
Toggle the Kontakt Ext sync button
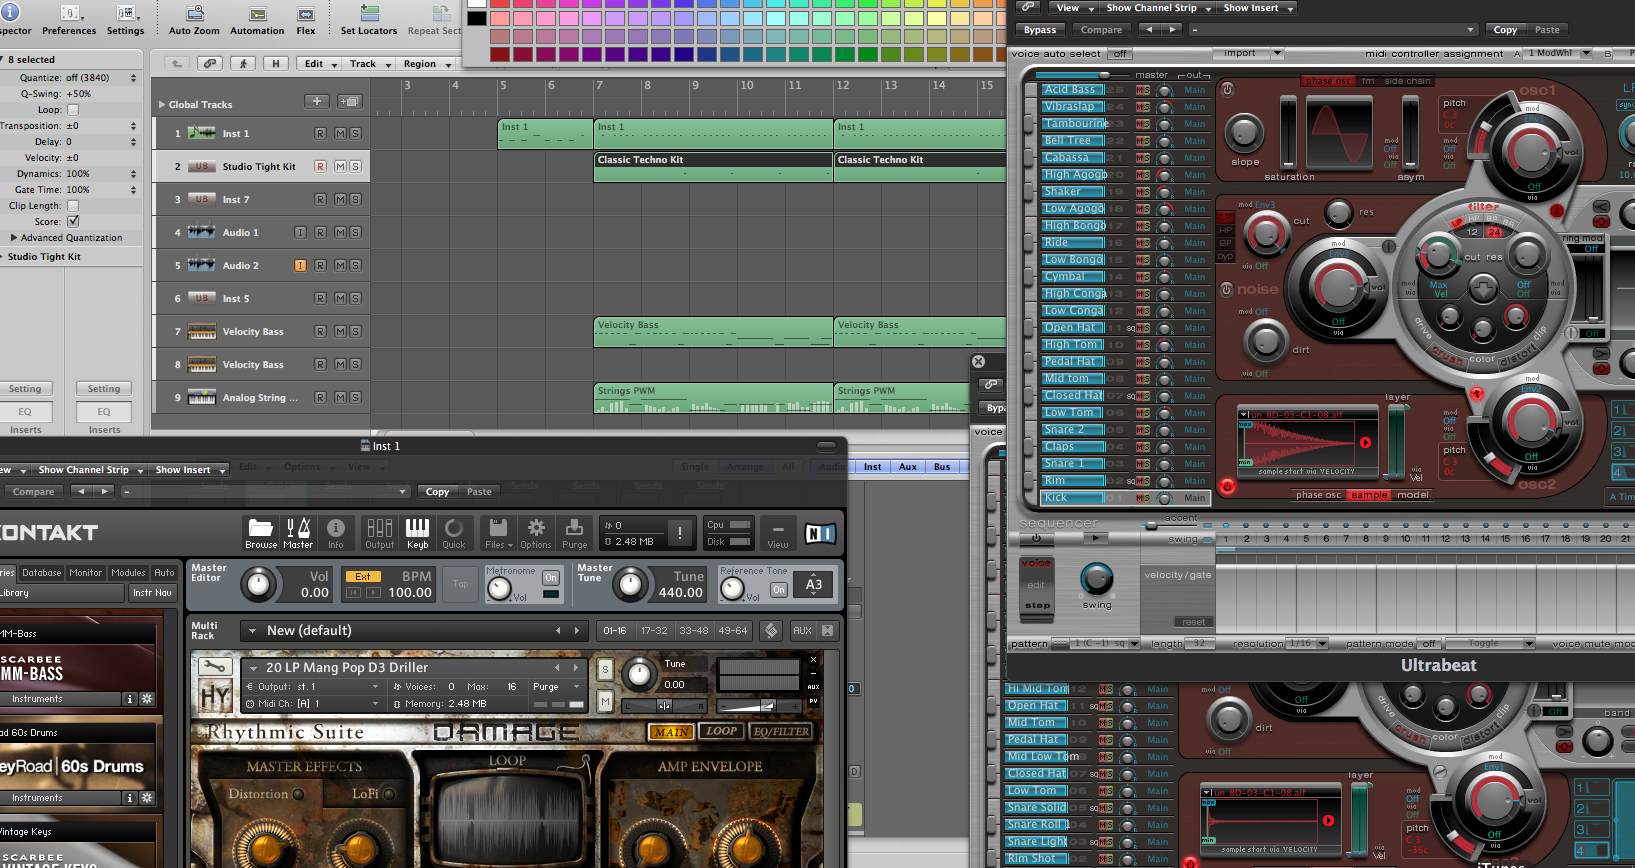[363, 576]
